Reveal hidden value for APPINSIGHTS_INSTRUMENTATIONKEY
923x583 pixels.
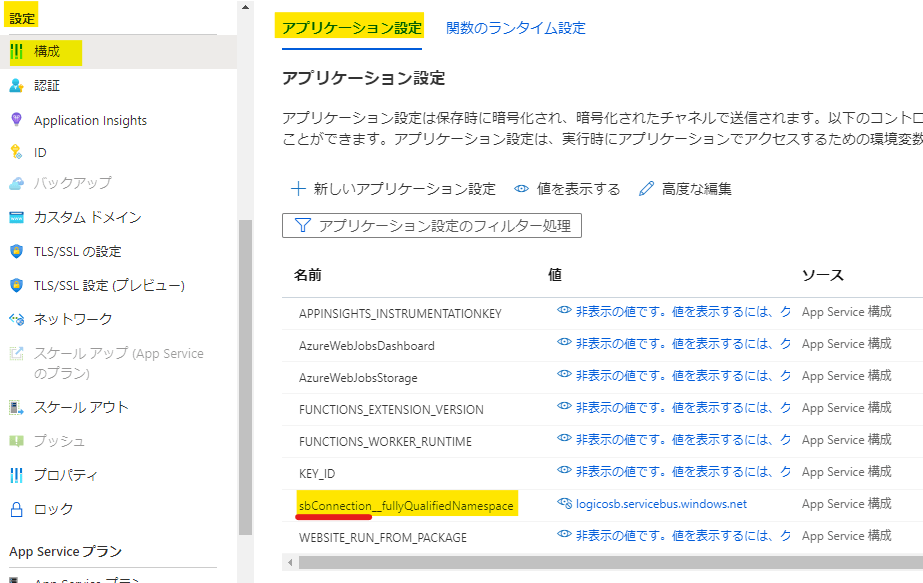coord(564,311)
